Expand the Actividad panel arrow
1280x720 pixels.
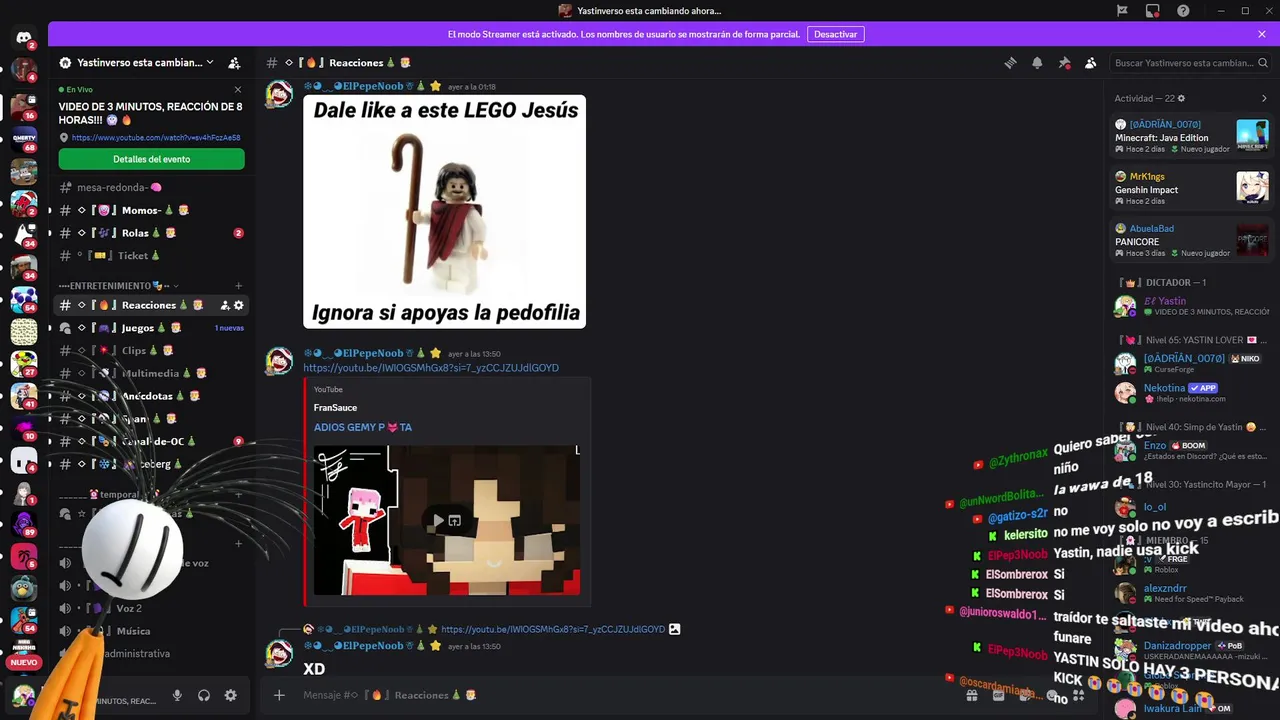click(1264, 98)
